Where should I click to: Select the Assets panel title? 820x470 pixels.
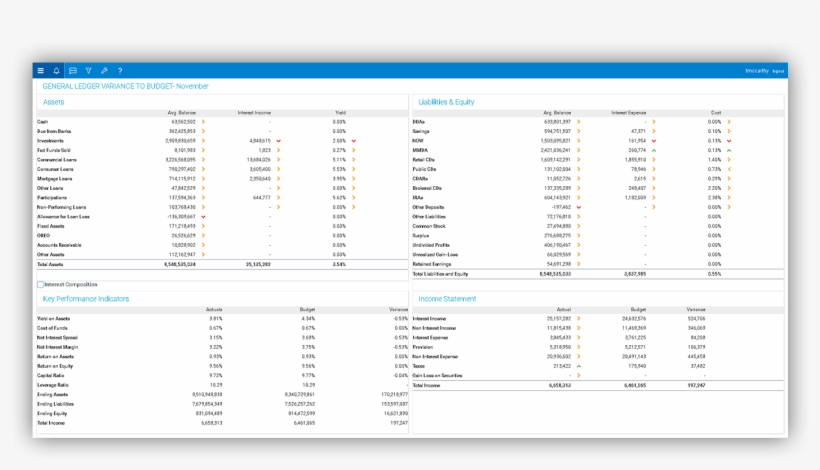coord(53,102)
